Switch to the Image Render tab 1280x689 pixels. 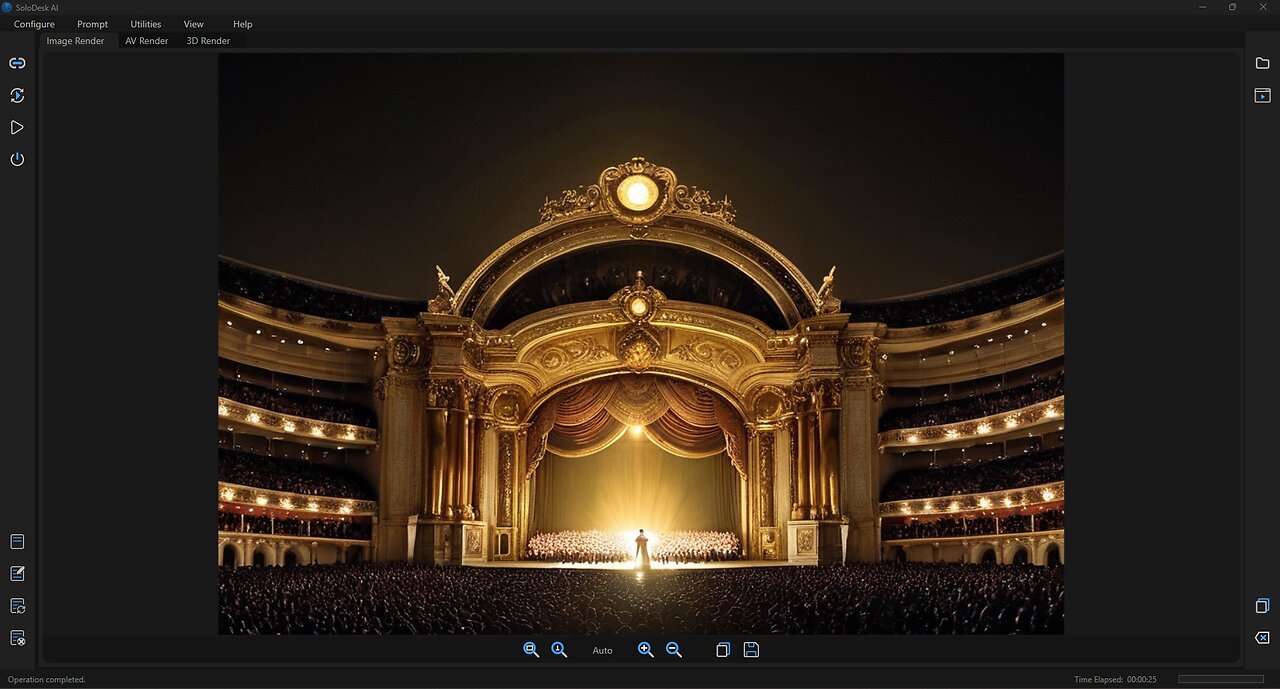75,41
